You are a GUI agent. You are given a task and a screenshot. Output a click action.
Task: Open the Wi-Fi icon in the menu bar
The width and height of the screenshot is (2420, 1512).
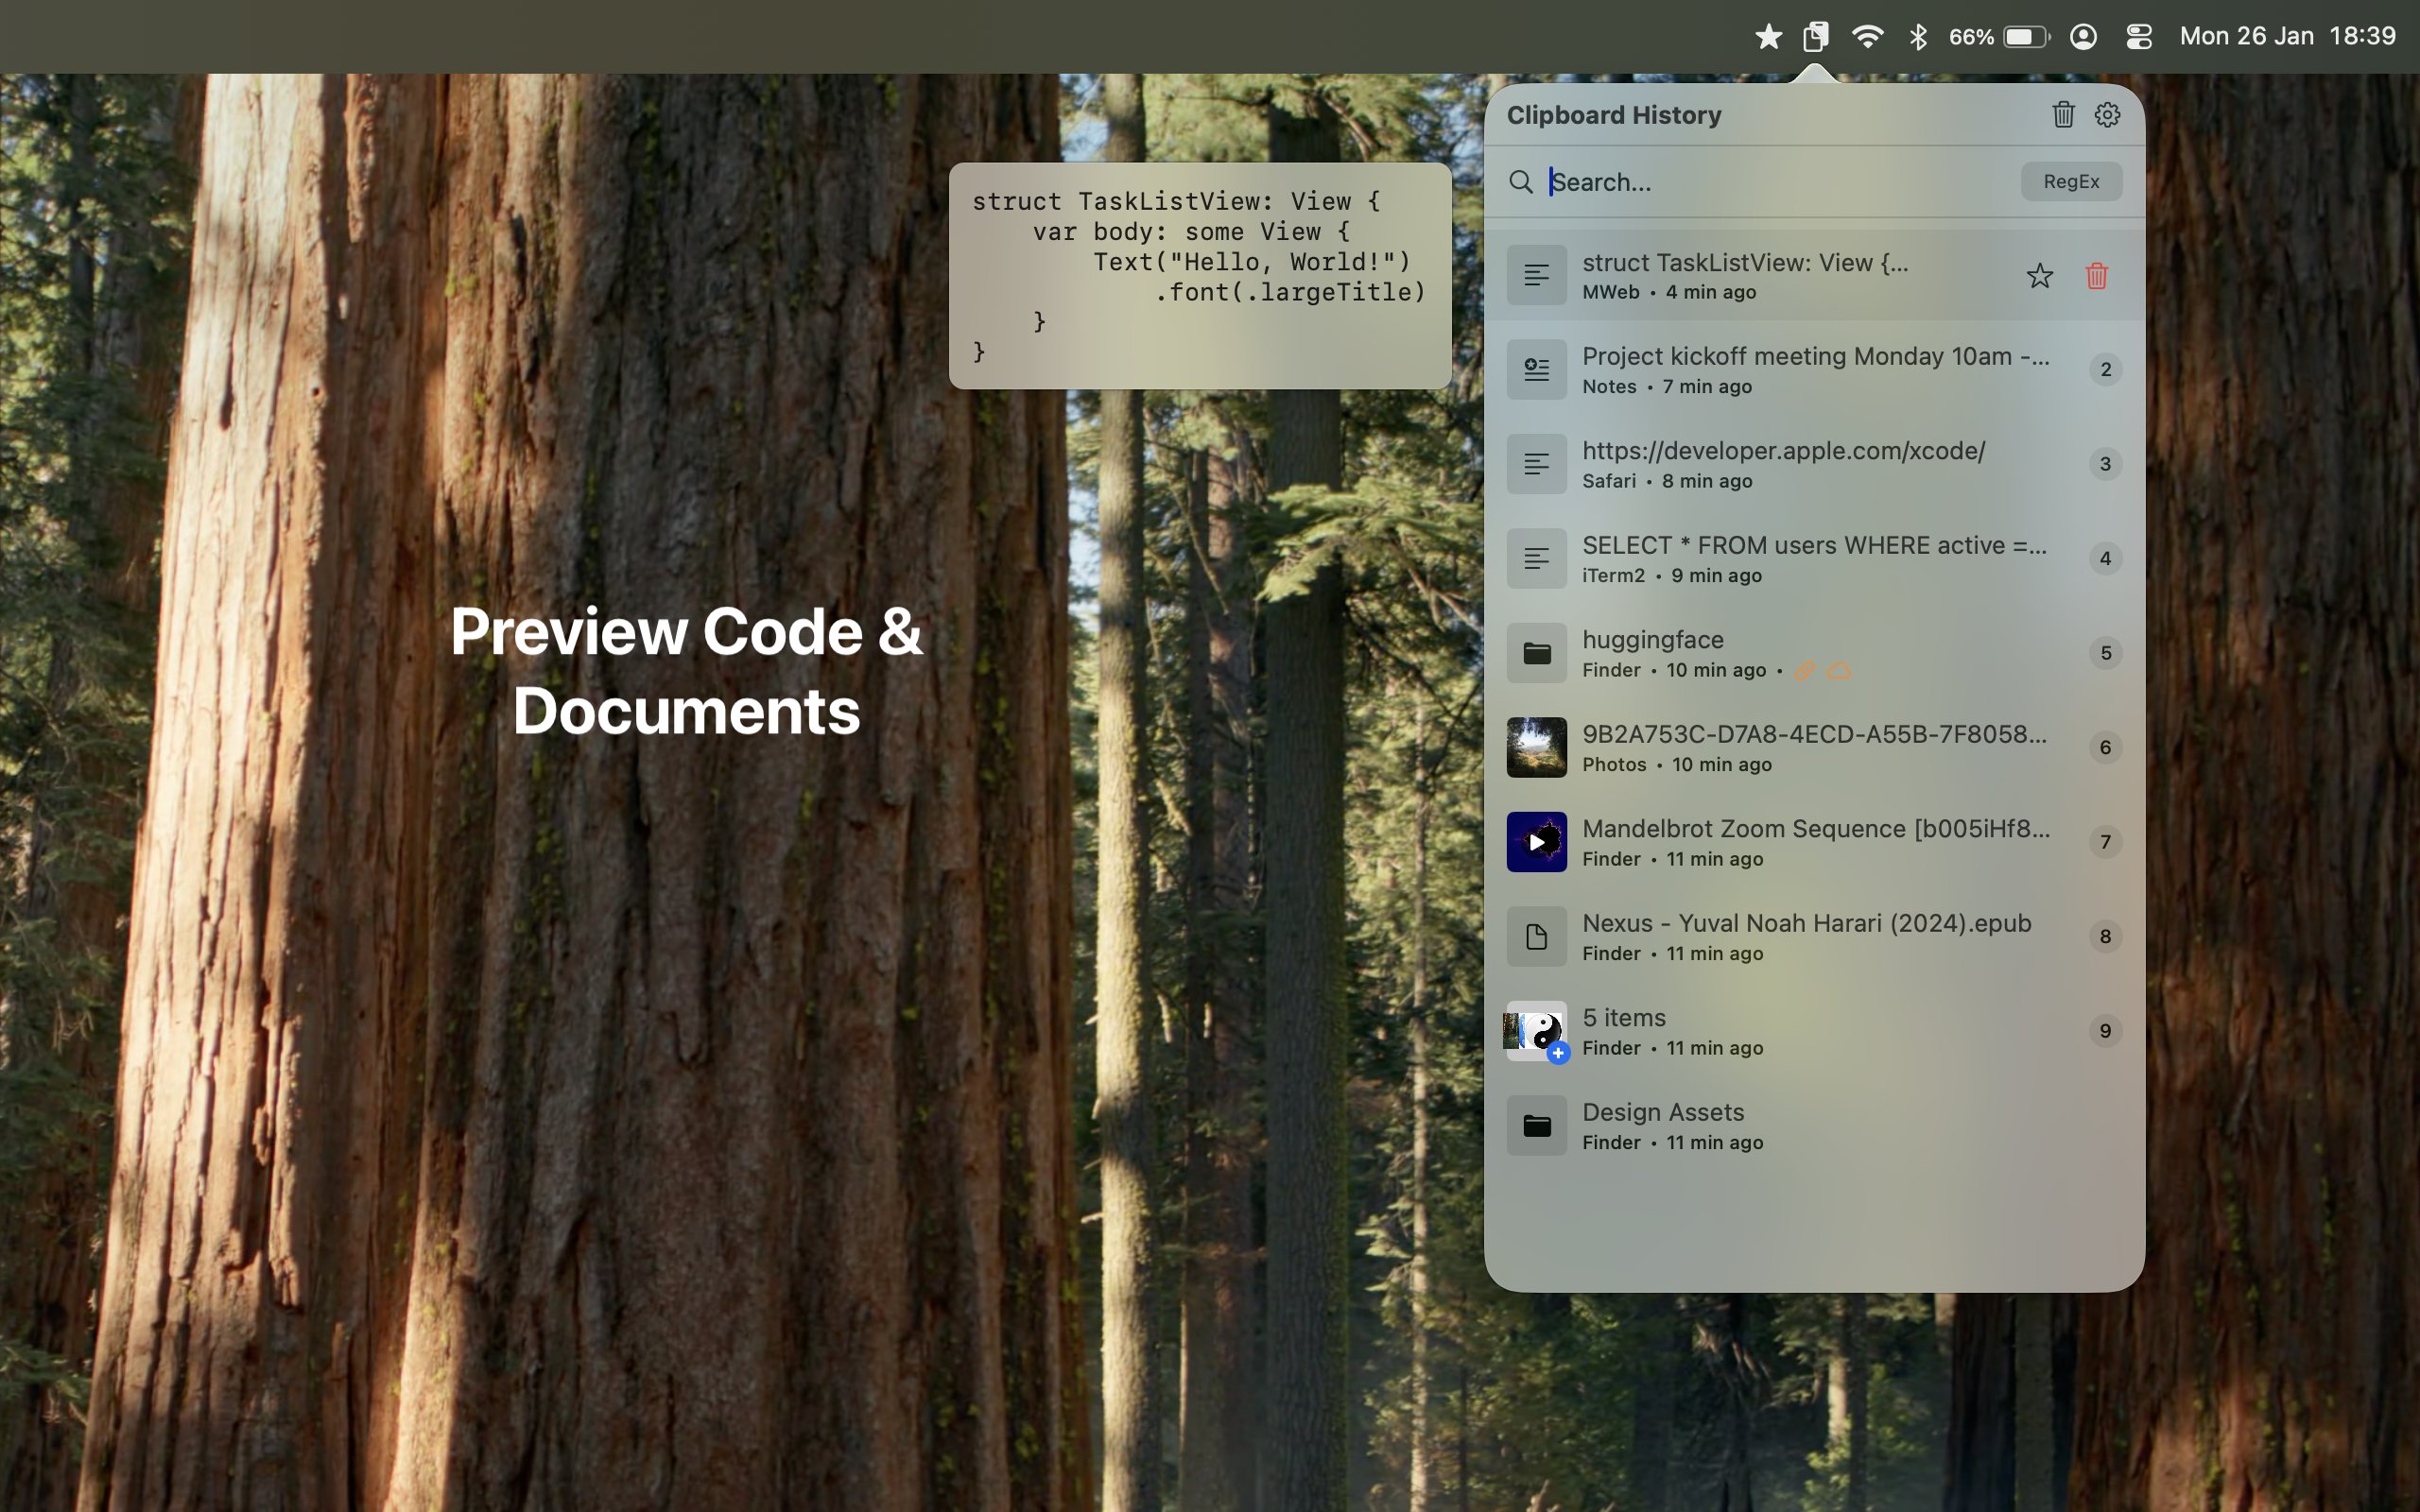point(1866,36)
